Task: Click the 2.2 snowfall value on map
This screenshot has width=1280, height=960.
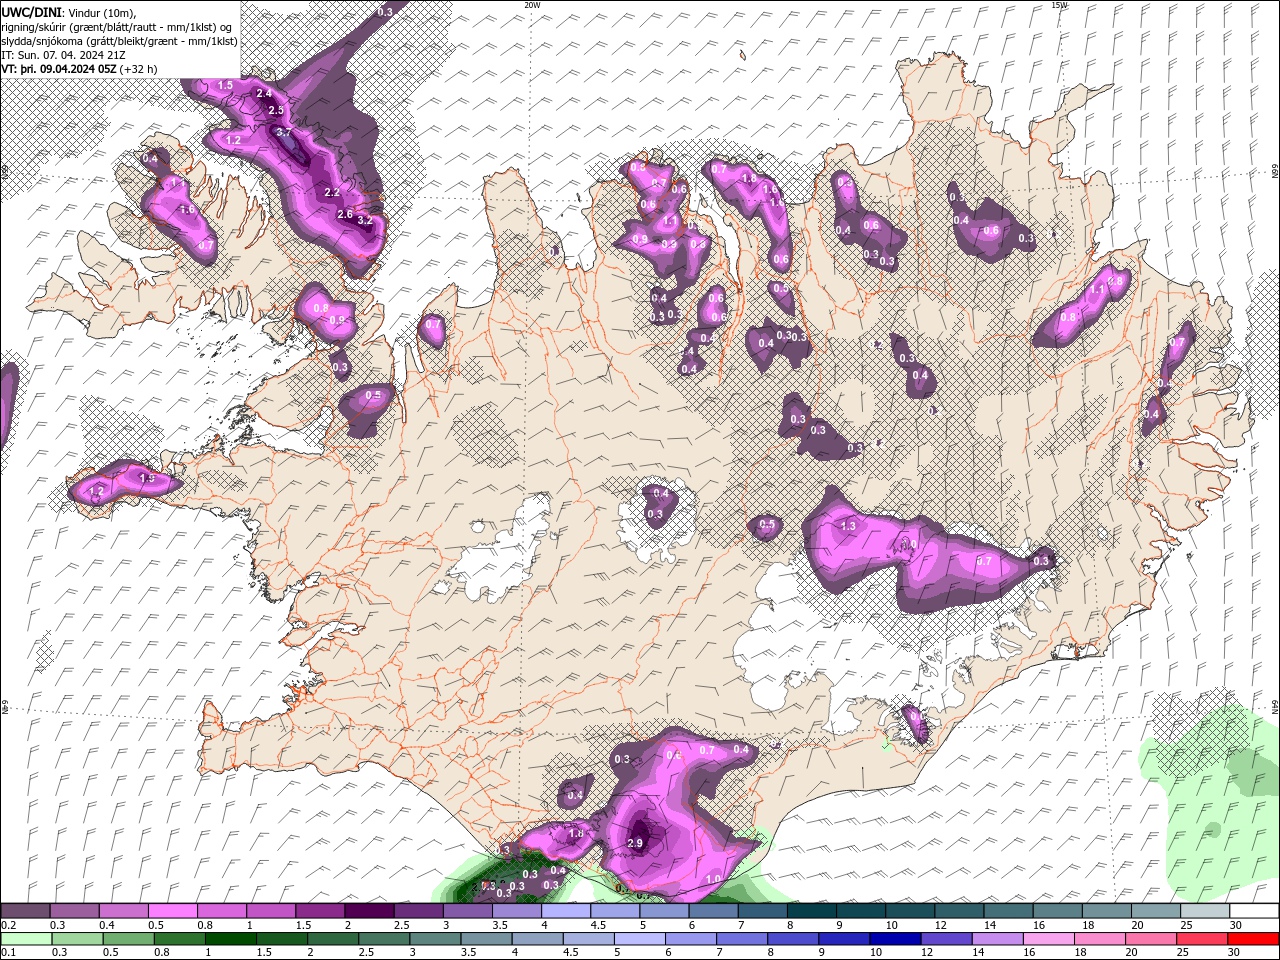Action: [x=333, y=192]
